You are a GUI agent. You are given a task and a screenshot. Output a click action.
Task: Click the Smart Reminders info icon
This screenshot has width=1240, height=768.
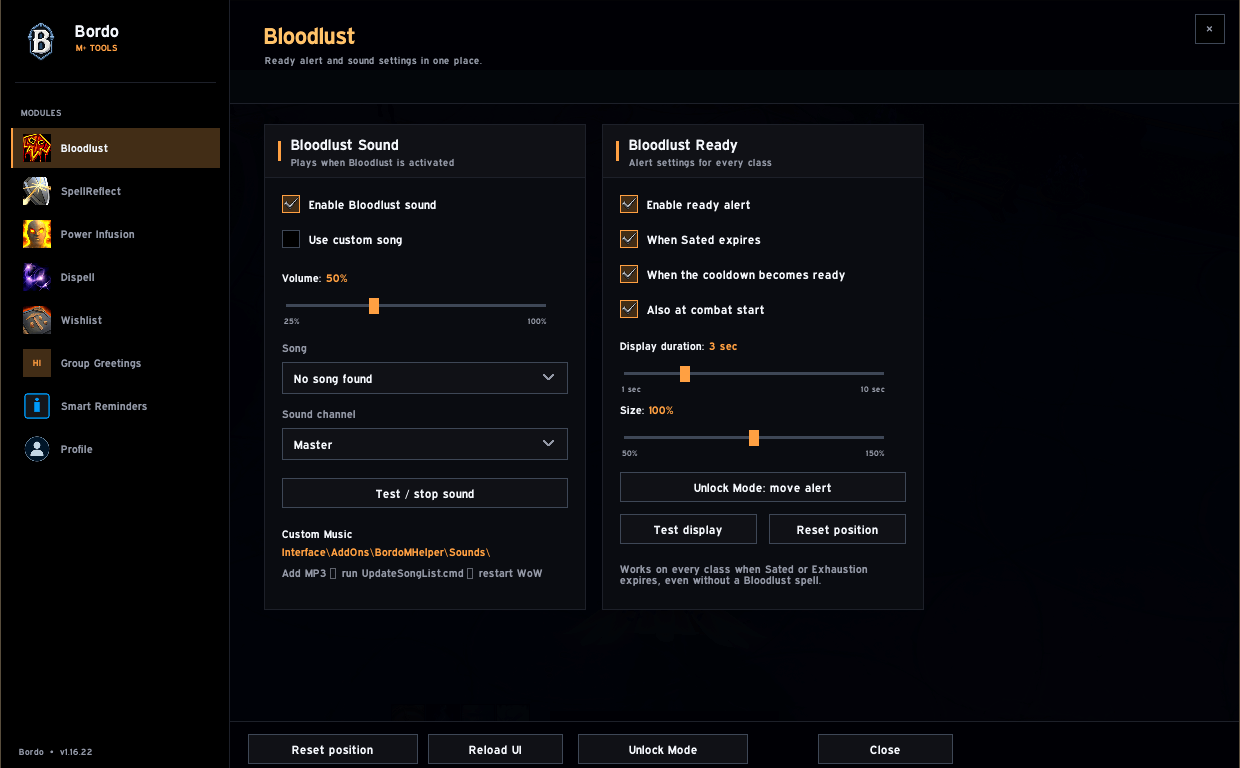[37, 406]
